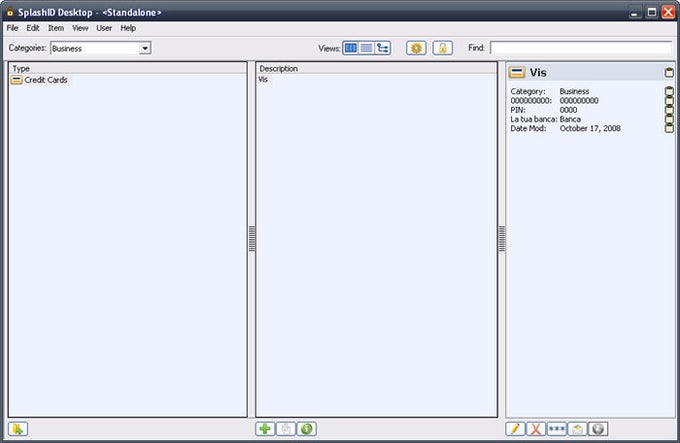Open the View menu
Viewport: 680px width, 443px height.
coord(80,28)
